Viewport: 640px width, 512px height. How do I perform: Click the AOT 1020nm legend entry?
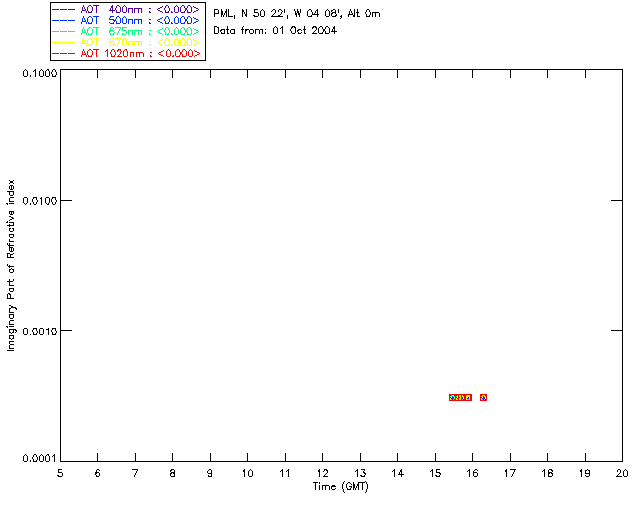[x=126, y=53]
